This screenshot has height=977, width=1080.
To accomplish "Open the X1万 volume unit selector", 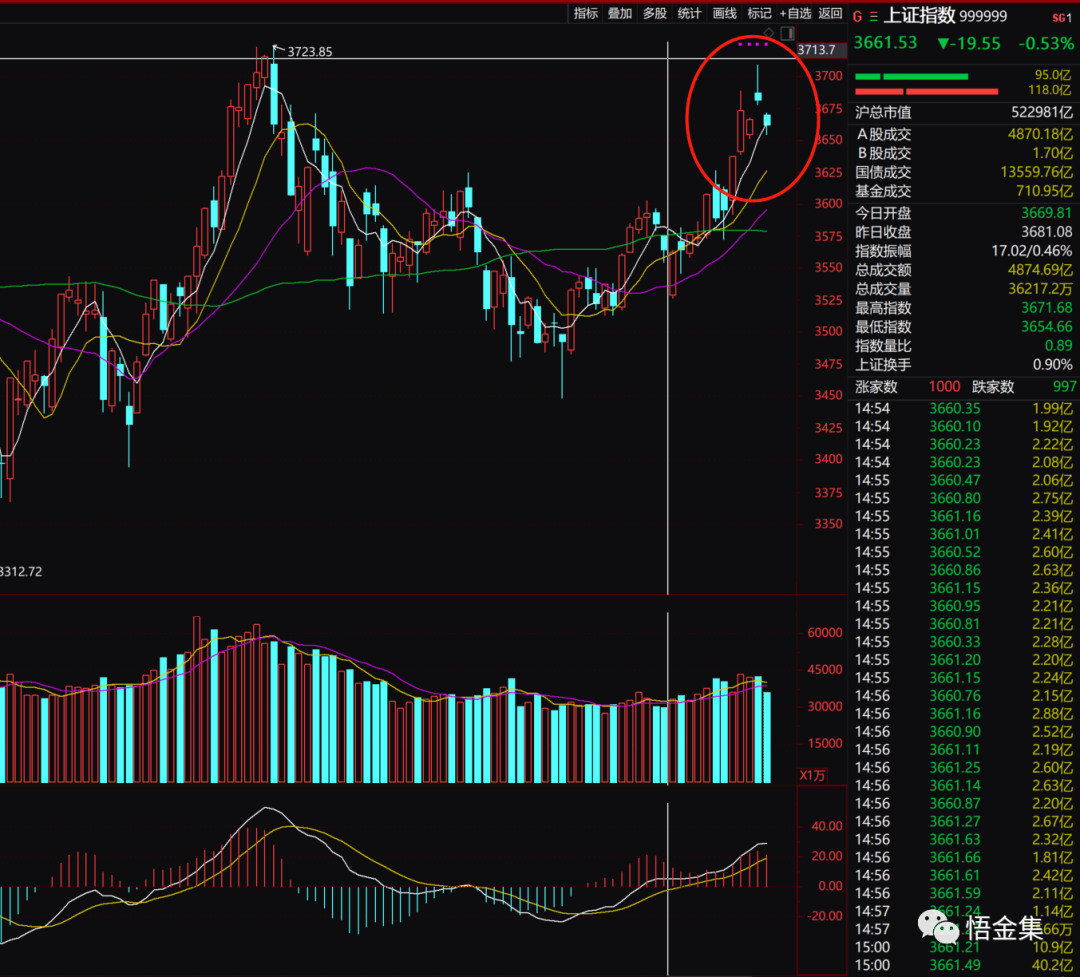I will click(812, 776).
